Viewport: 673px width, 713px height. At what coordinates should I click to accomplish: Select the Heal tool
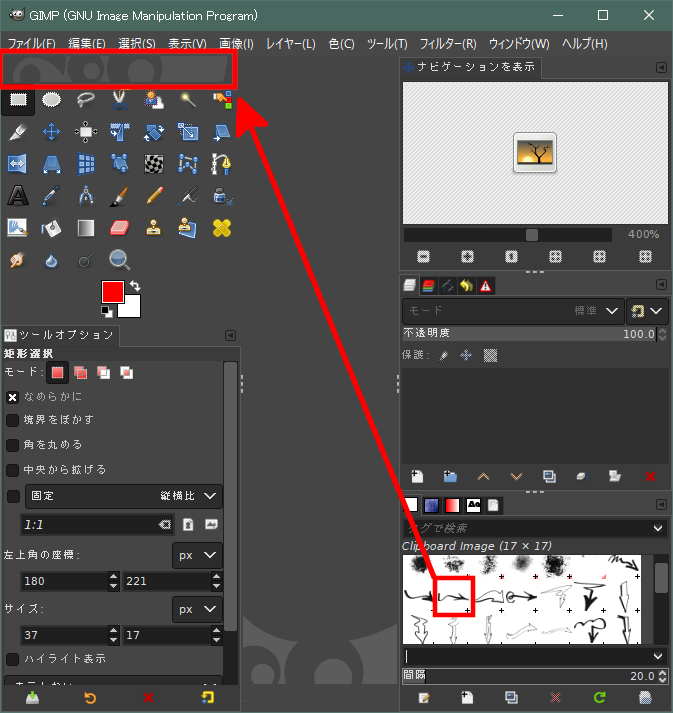pos(222,228)
